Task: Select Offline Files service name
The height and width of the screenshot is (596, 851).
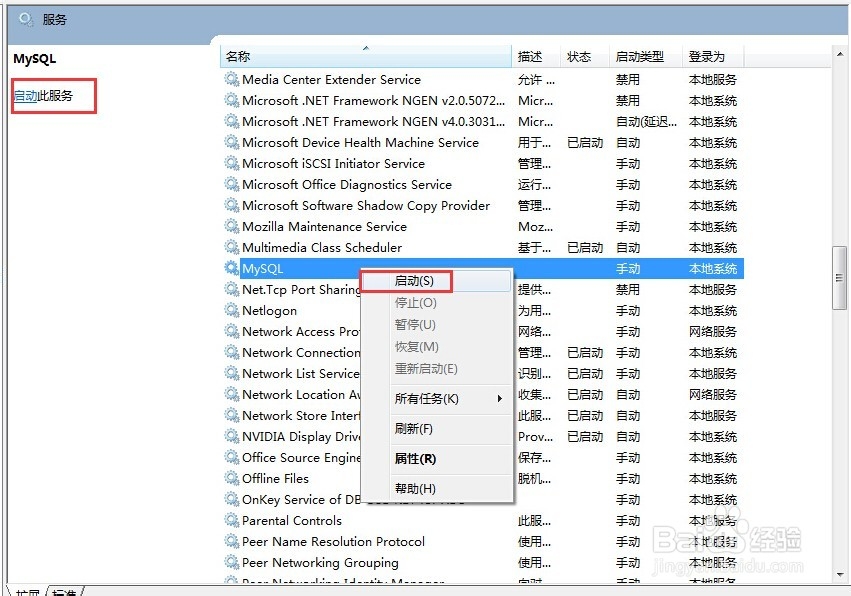Action: (x=275, y=478)
